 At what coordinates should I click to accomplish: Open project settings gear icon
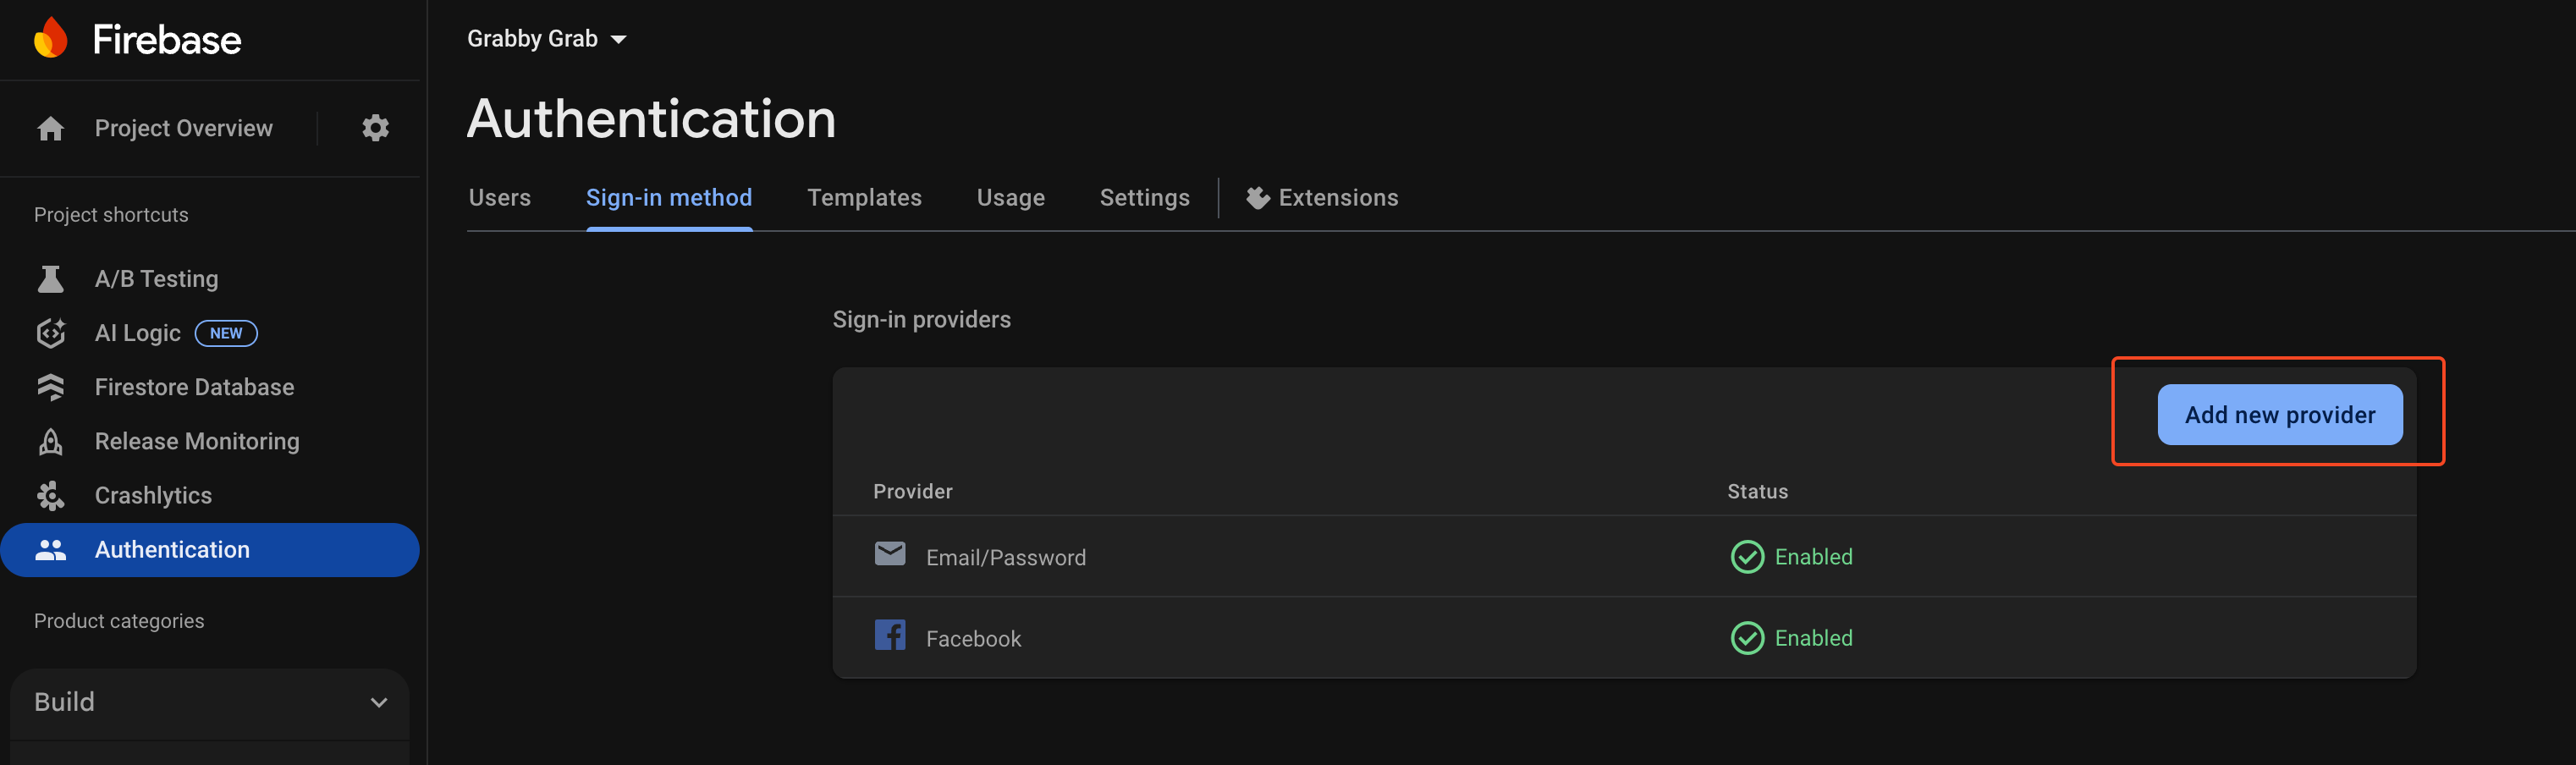[x=375, y=128]
